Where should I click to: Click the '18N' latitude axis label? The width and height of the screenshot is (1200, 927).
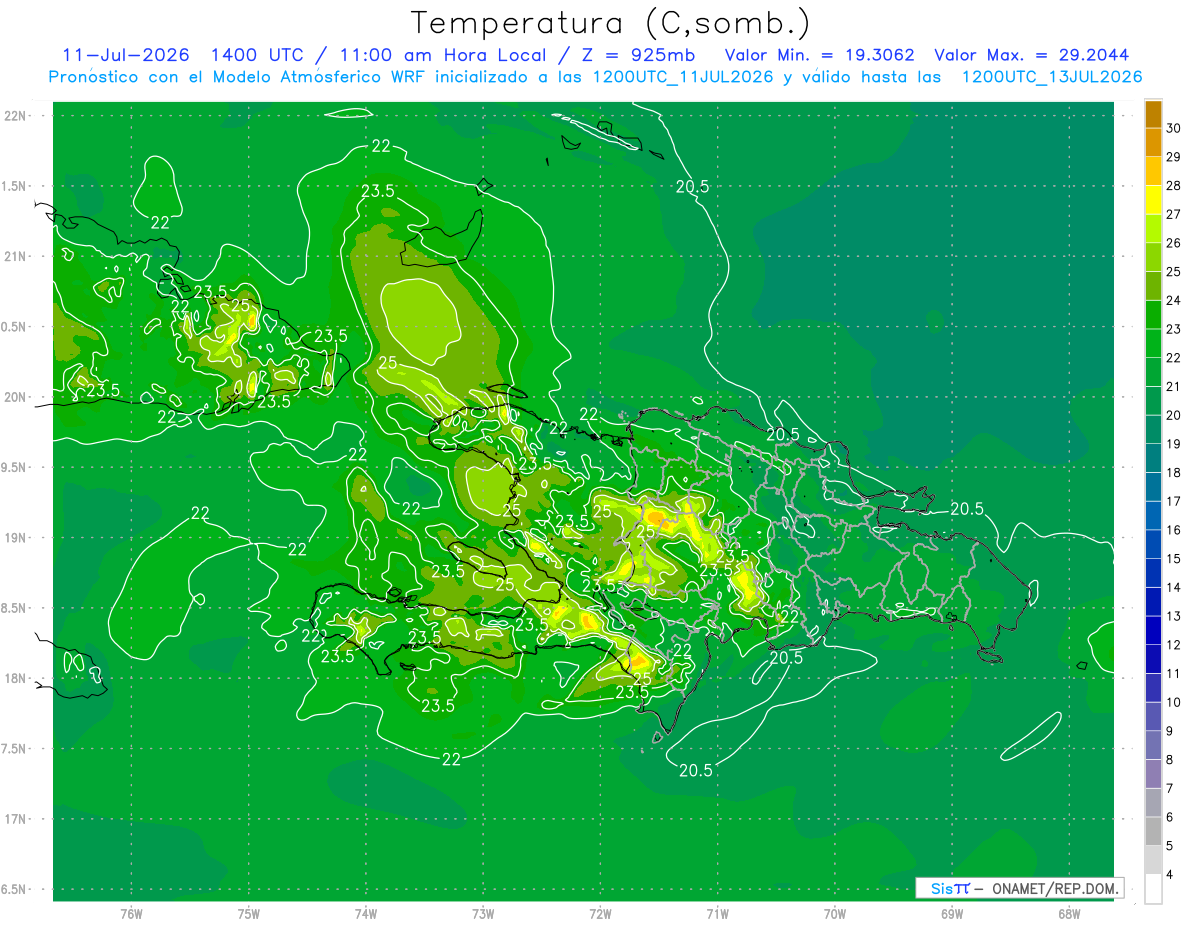(x=17, y=679)
